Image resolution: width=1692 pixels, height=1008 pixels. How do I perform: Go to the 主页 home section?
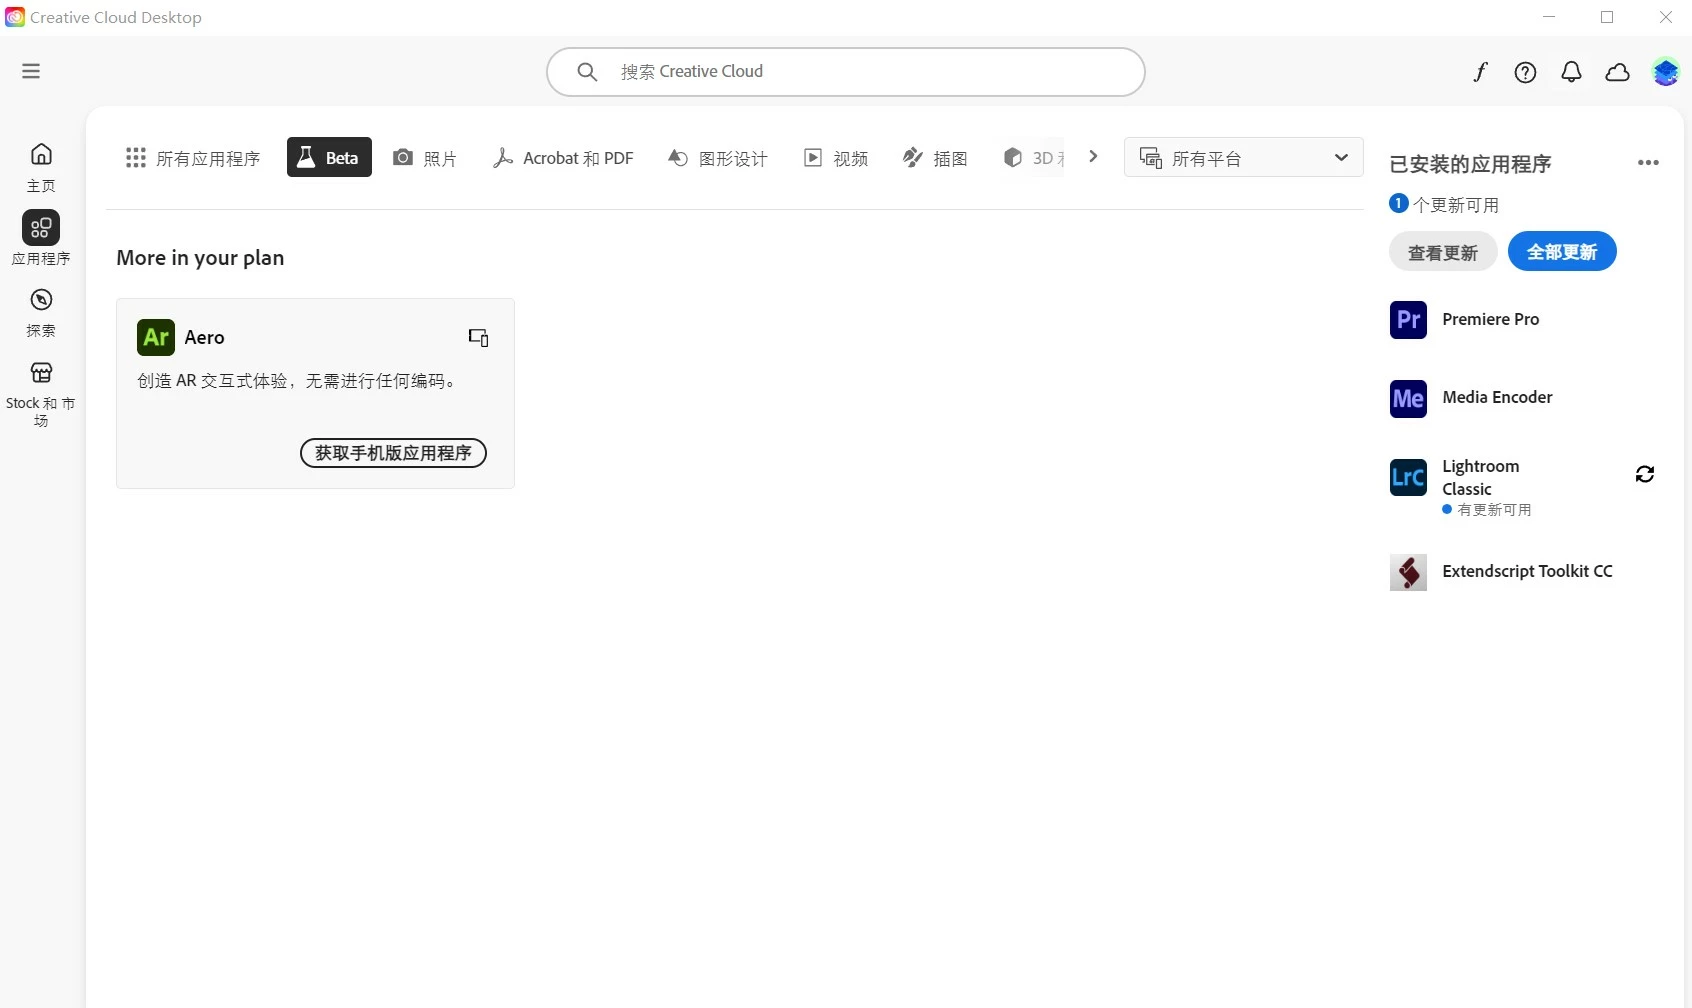pos(41,167)
